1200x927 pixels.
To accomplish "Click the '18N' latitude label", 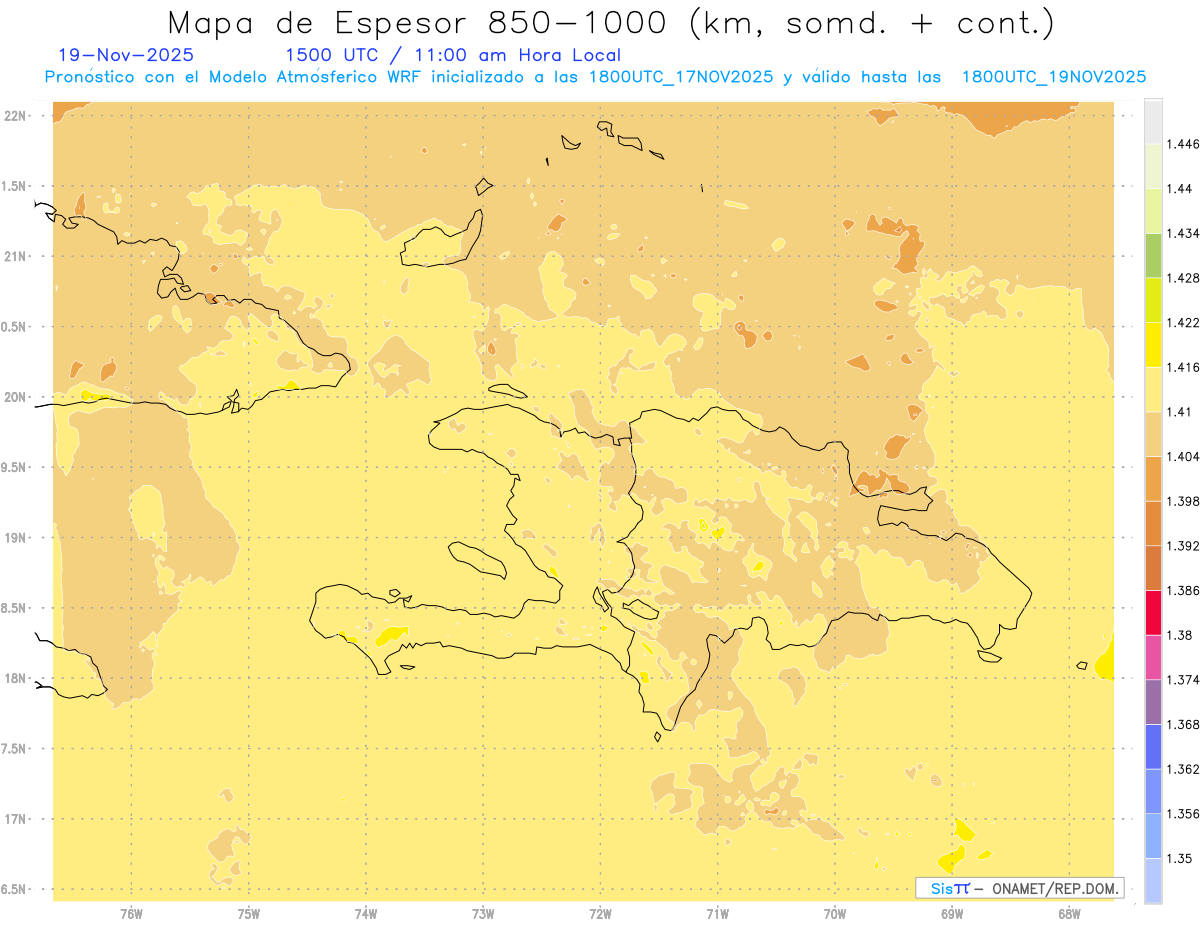I will coord(15,679).
